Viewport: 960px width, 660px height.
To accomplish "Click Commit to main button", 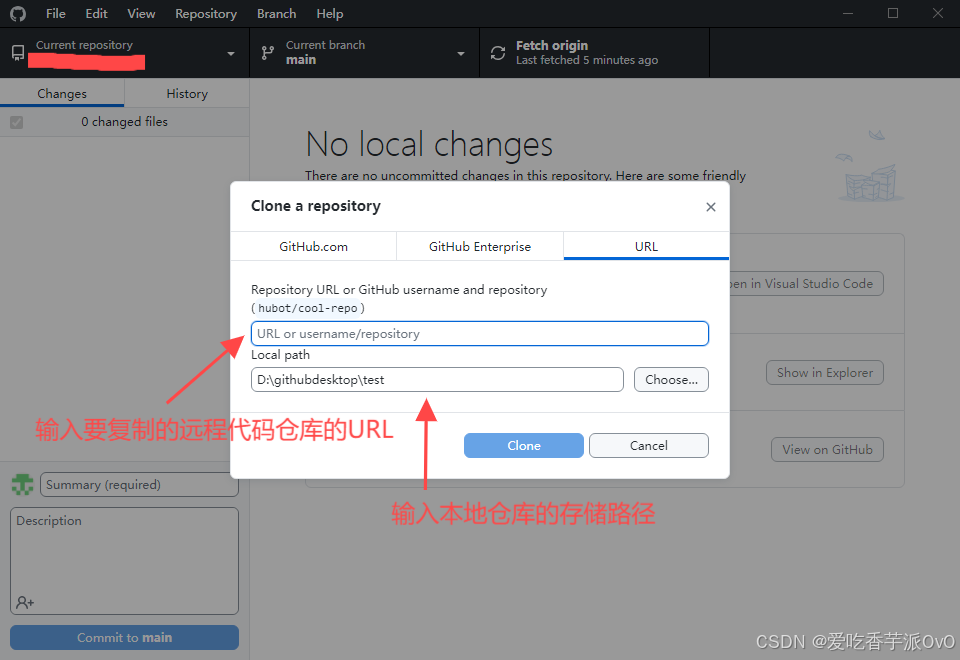I will 124,637.
